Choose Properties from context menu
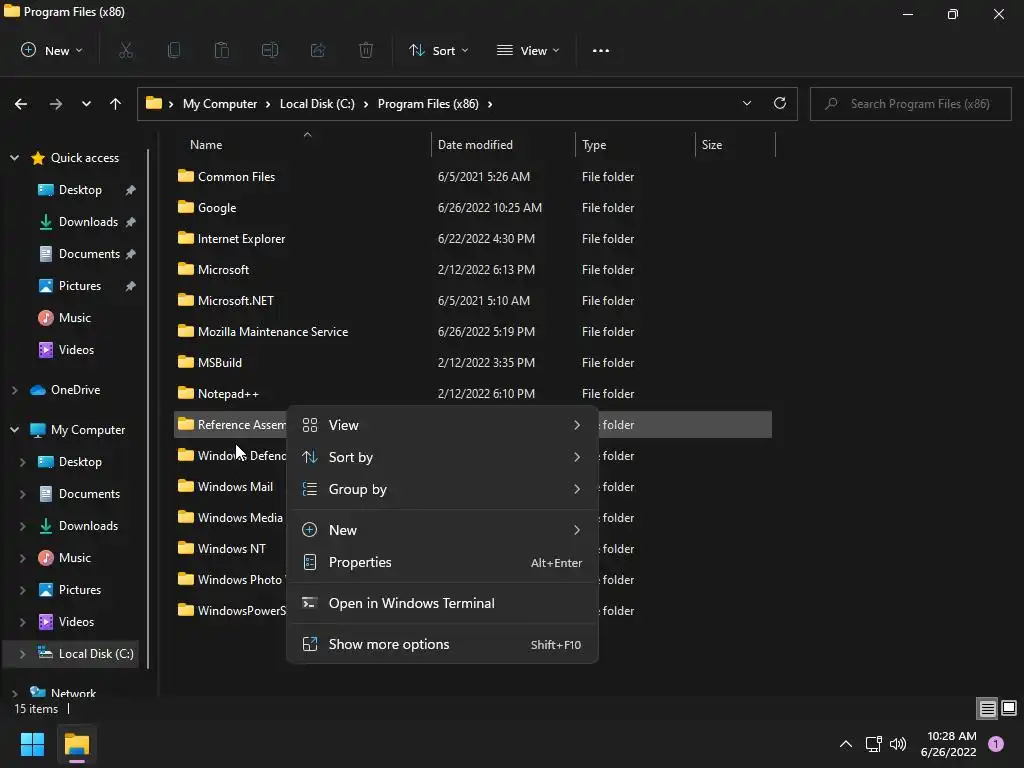Image resolution: width=1024 pixels, height=768 pixels. coord(442,562)
